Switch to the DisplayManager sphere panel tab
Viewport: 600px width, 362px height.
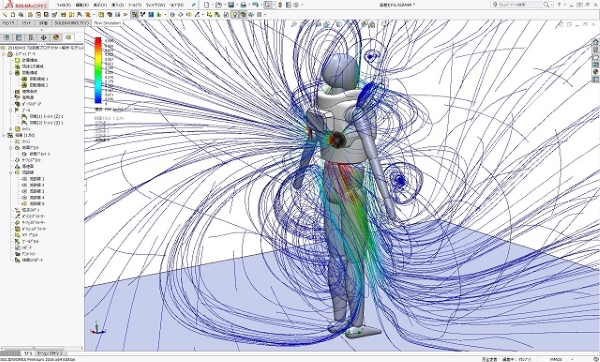click(56, 38)
